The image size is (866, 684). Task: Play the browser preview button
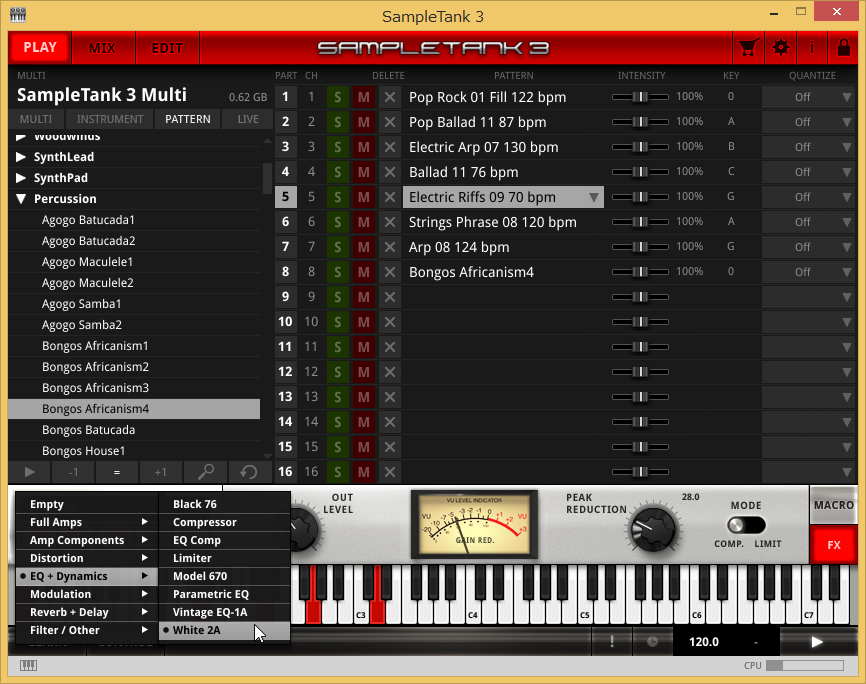coord(30,472)
